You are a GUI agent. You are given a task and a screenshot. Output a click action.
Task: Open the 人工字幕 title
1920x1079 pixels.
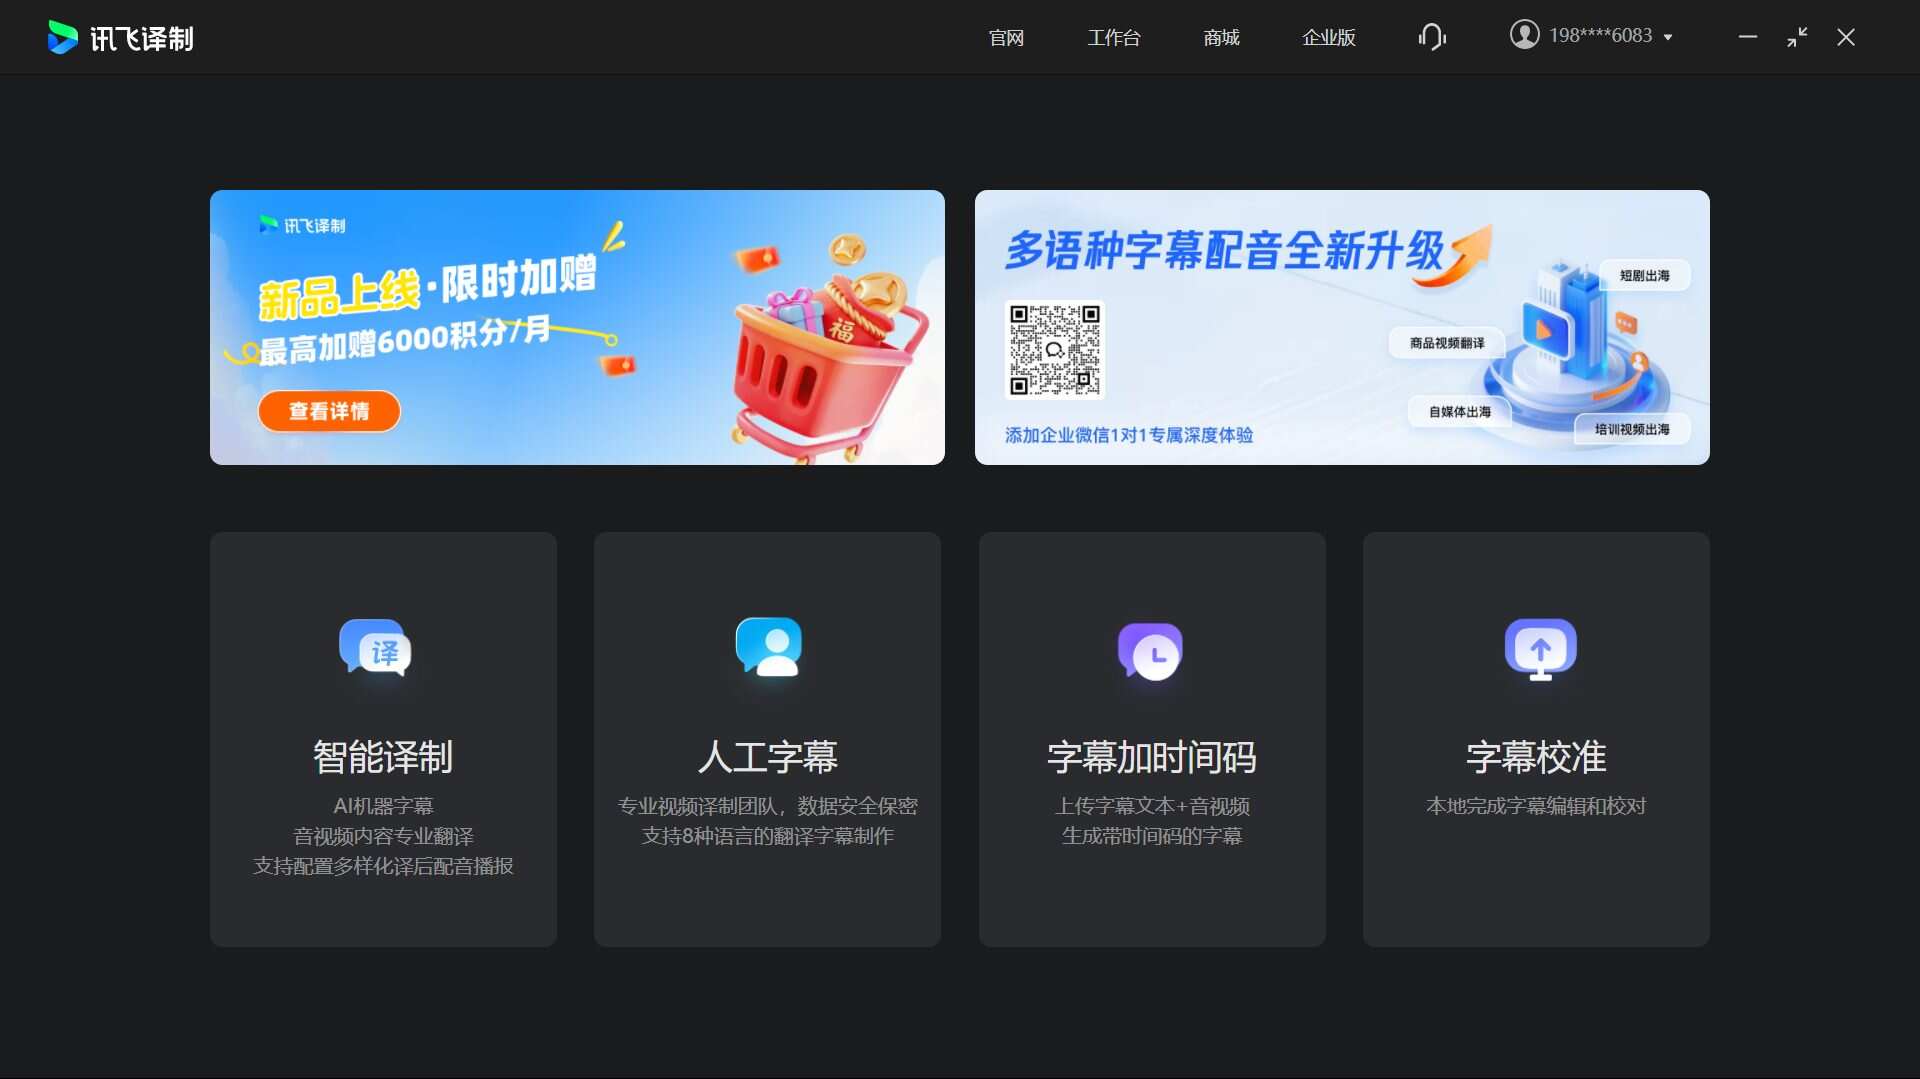[x=768, y=757]
